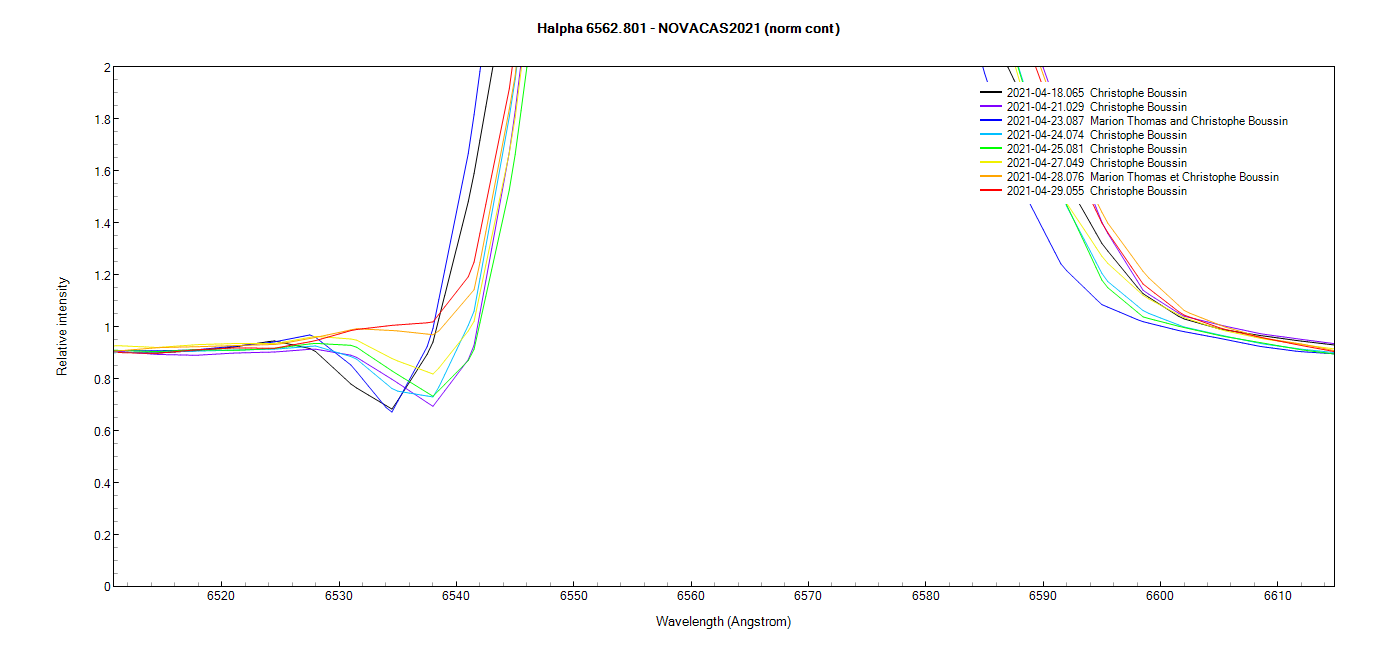1376x656 pixels.
Task: Click the chart title Halpha 6562.801 - NOVACAS2021
Action: [x=688, y=29]
